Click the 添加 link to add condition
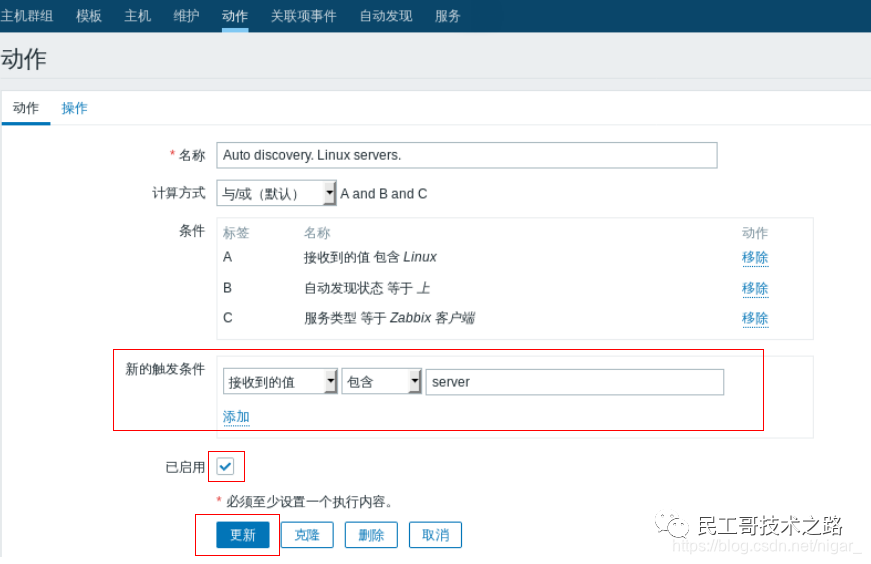 click(236, 417)
